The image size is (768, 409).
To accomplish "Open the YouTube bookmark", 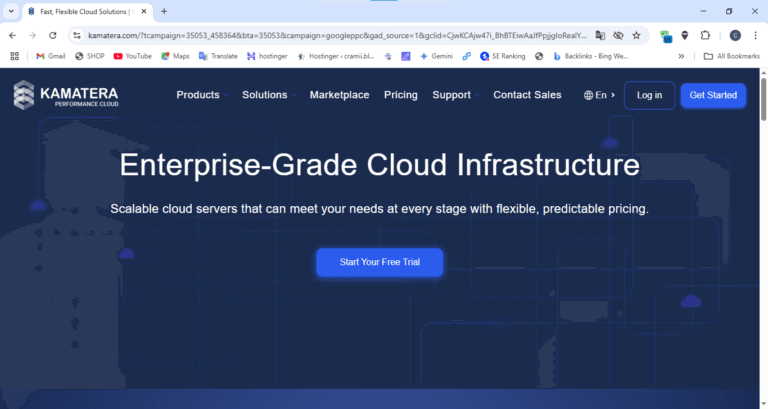I will click(133, 56).
